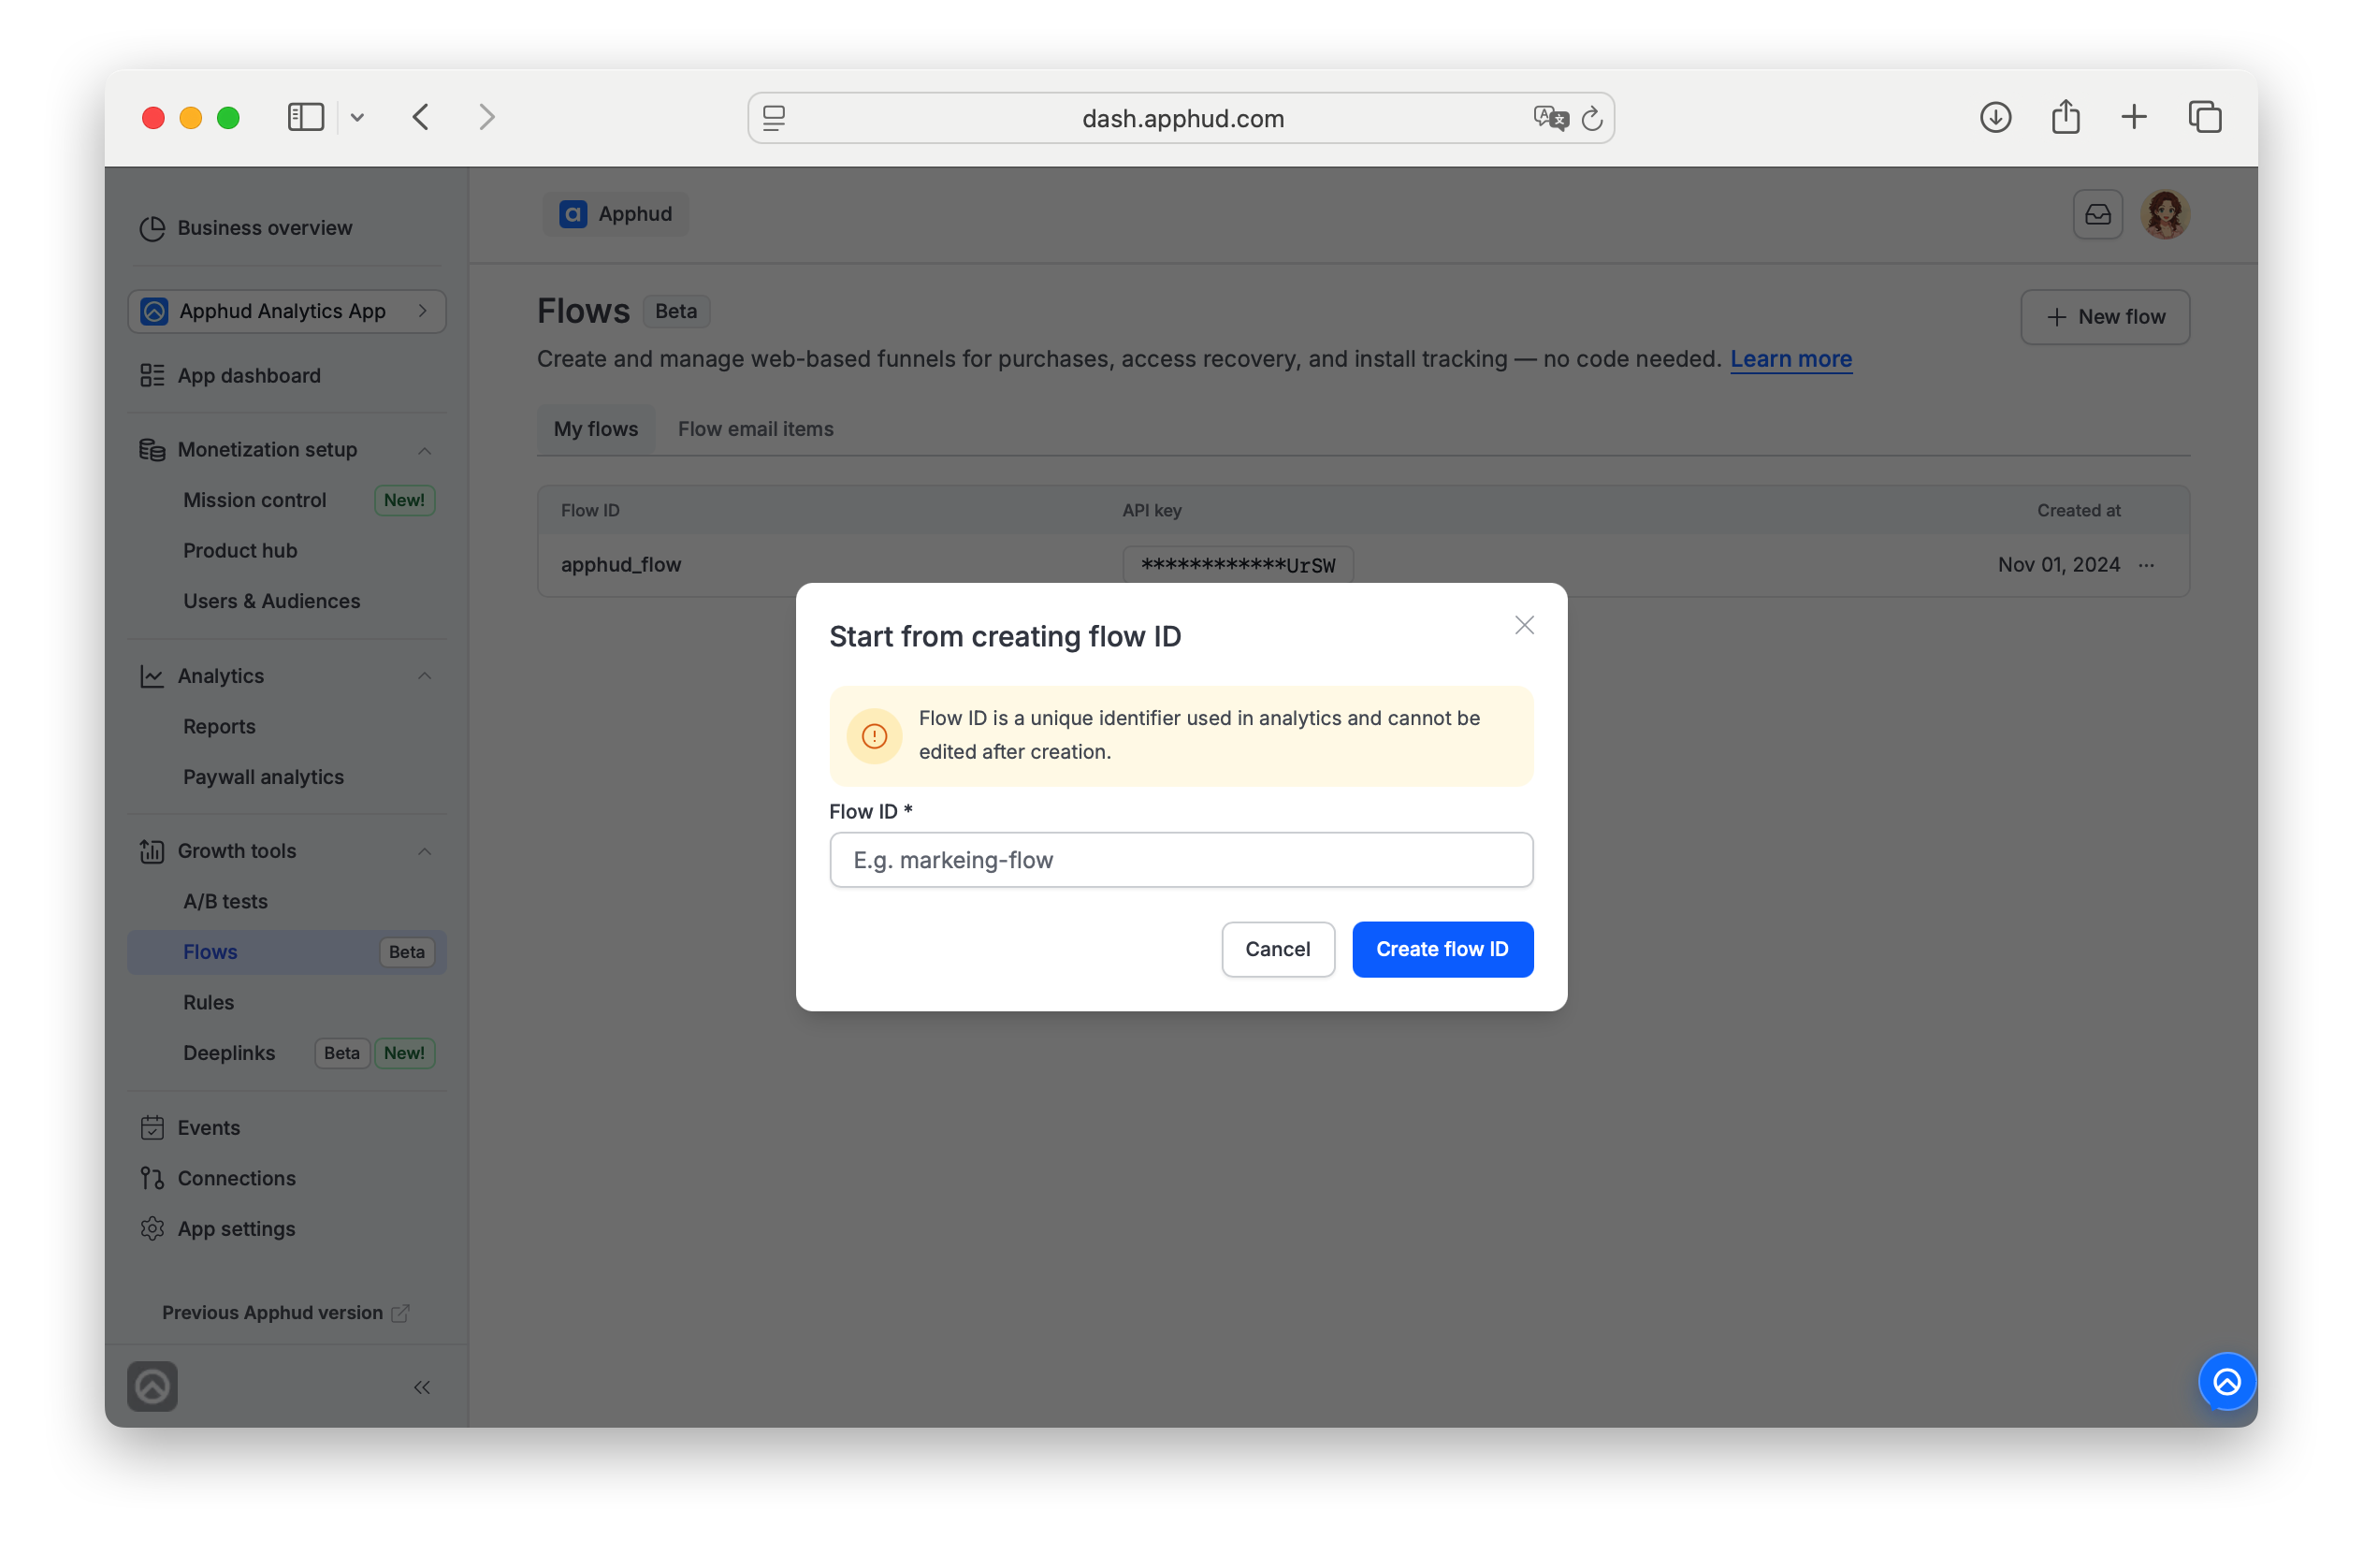The width and height of the screenshot is (2363, 1568).
Task: Collapse the Monetization setup section
Action: pyautogui.click(x=424, y=450)
